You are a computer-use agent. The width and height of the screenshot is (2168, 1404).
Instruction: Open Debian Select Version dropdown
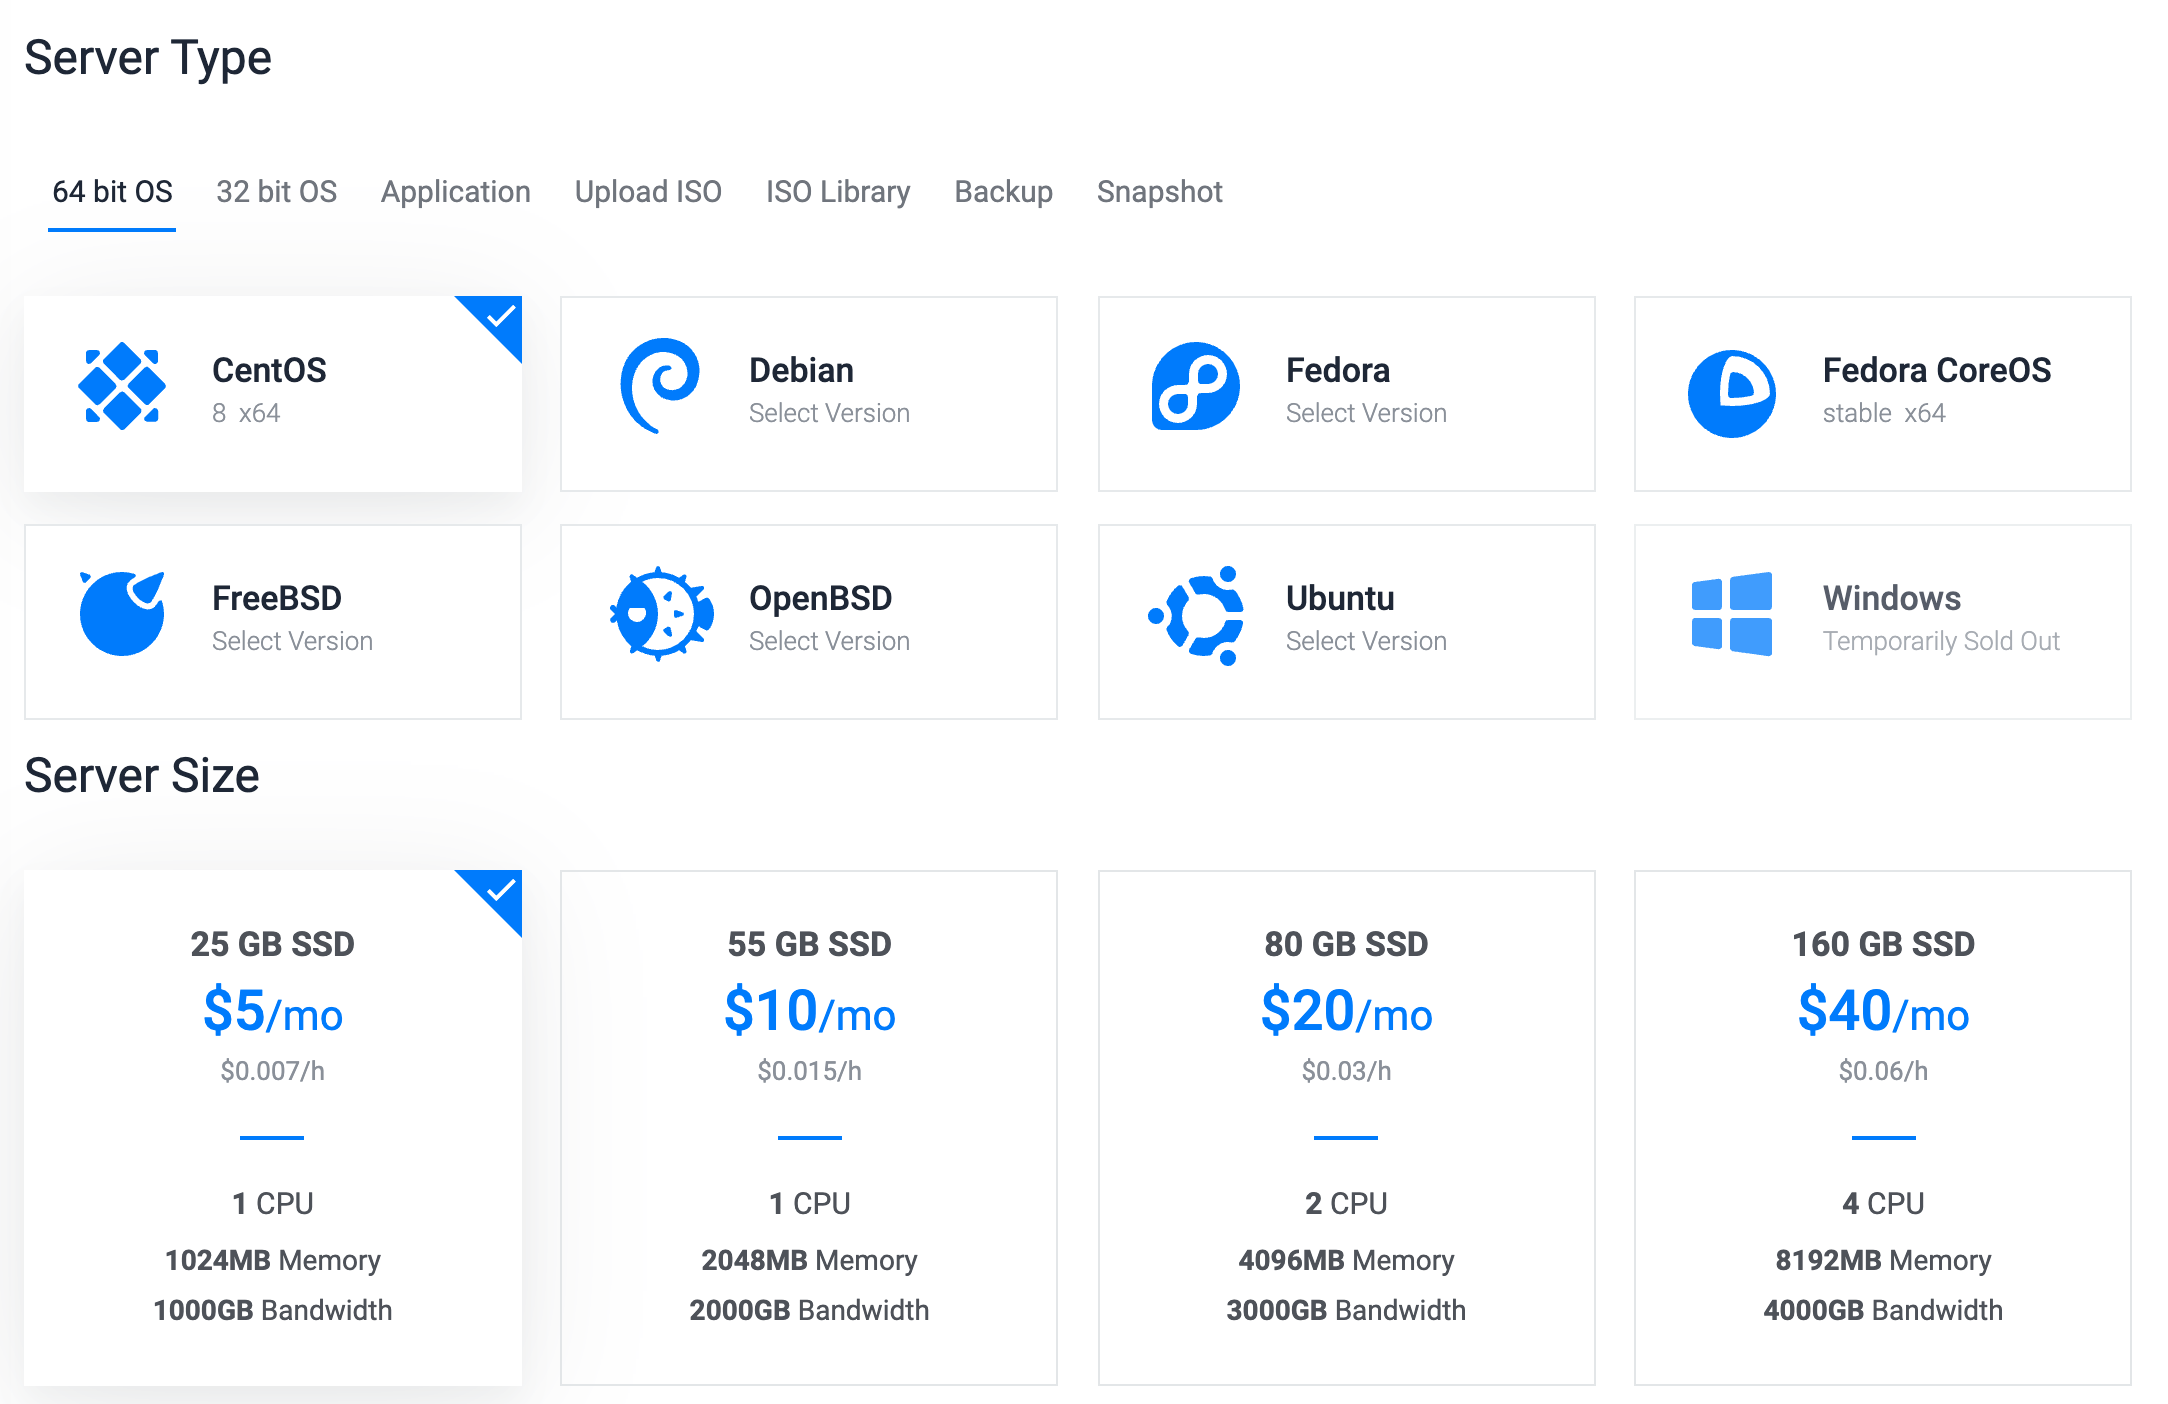(829, 413)
